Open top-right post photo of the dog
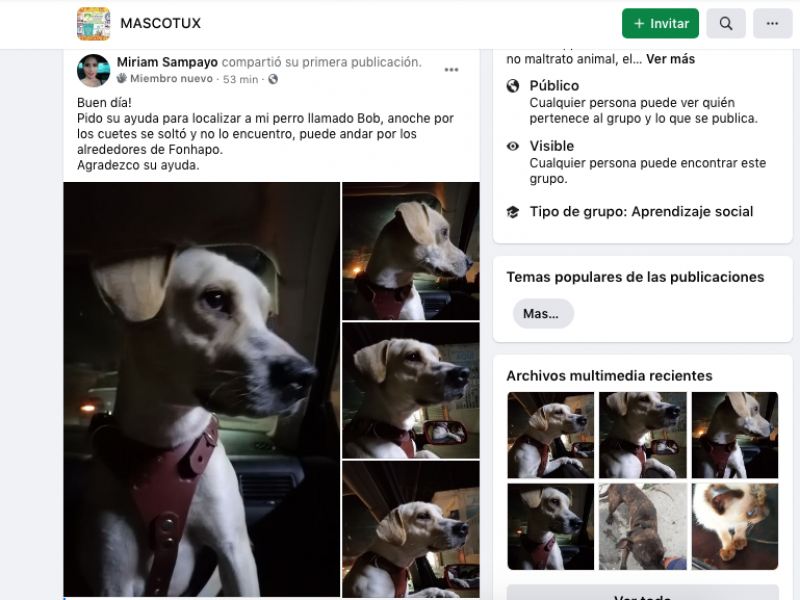Image resolution: width=800 pixels, height=600 pixels. 411,251
